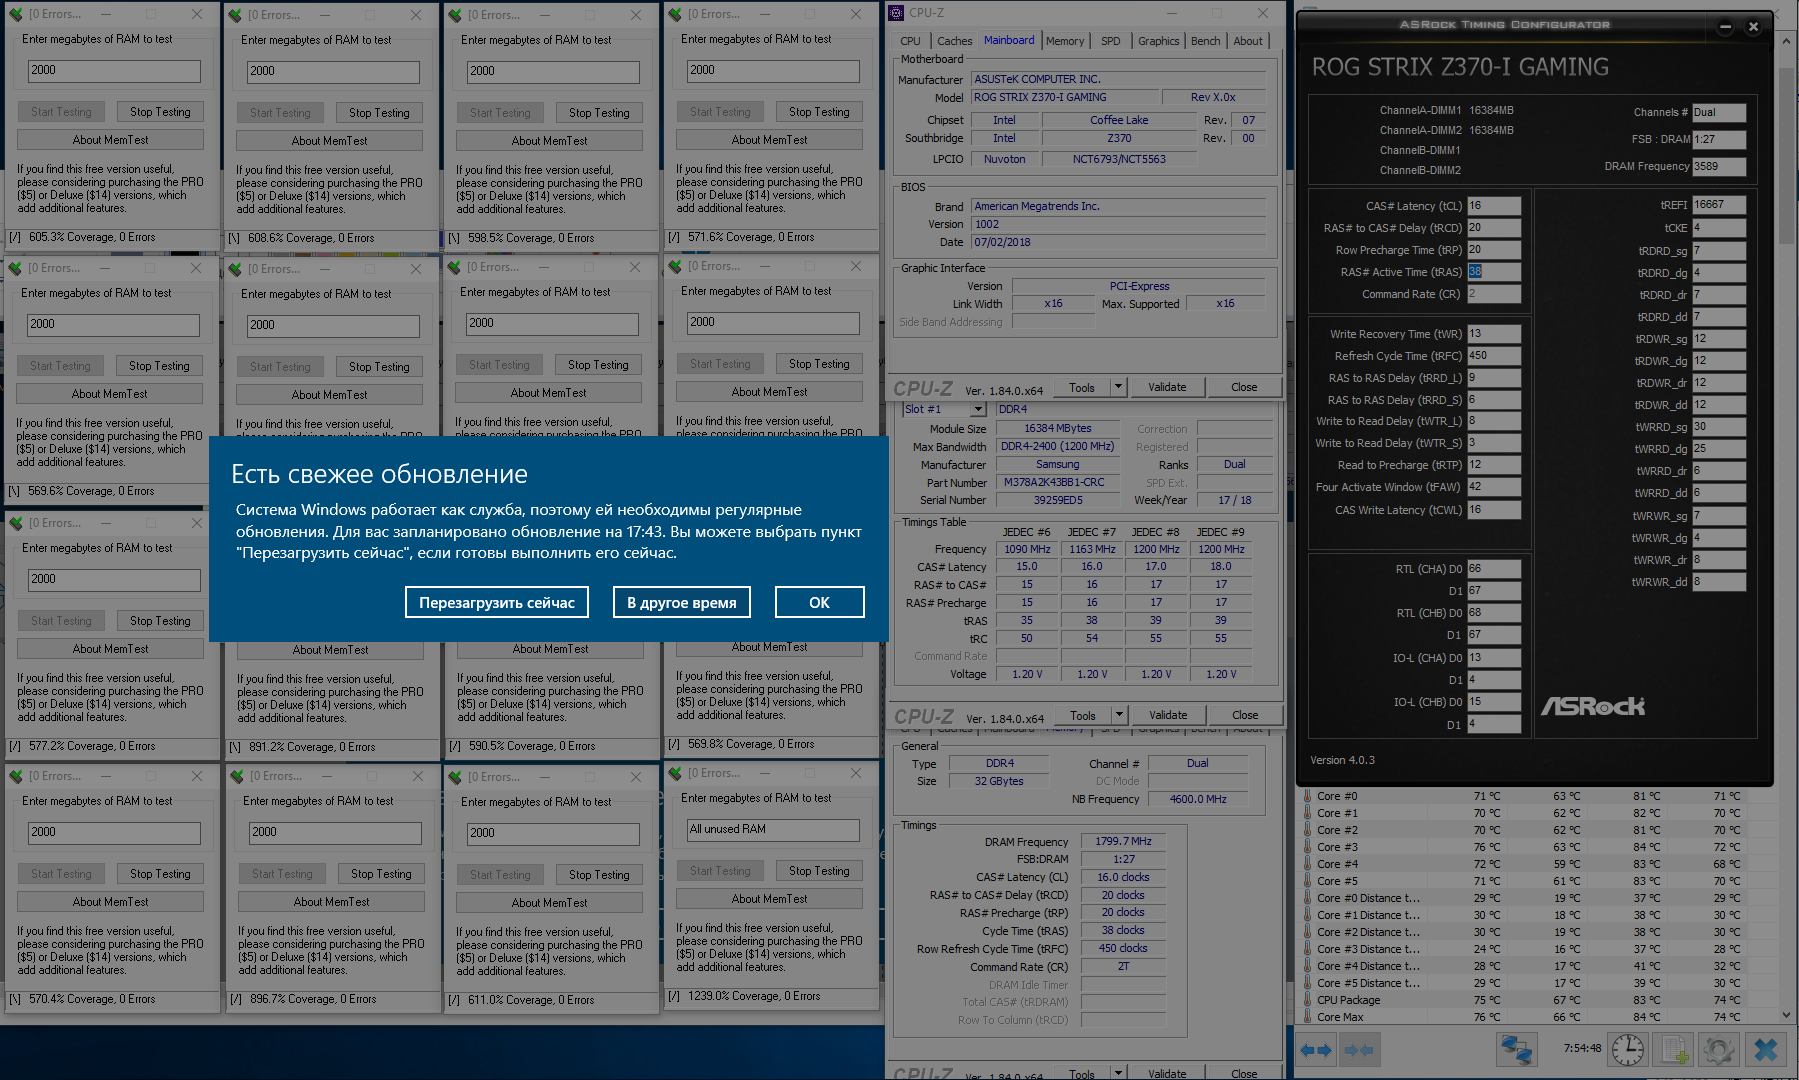Click the MemTest icon of the 598.5% Coverage window
This screenshot has width=1799, height=1080.
coord(455,15)
